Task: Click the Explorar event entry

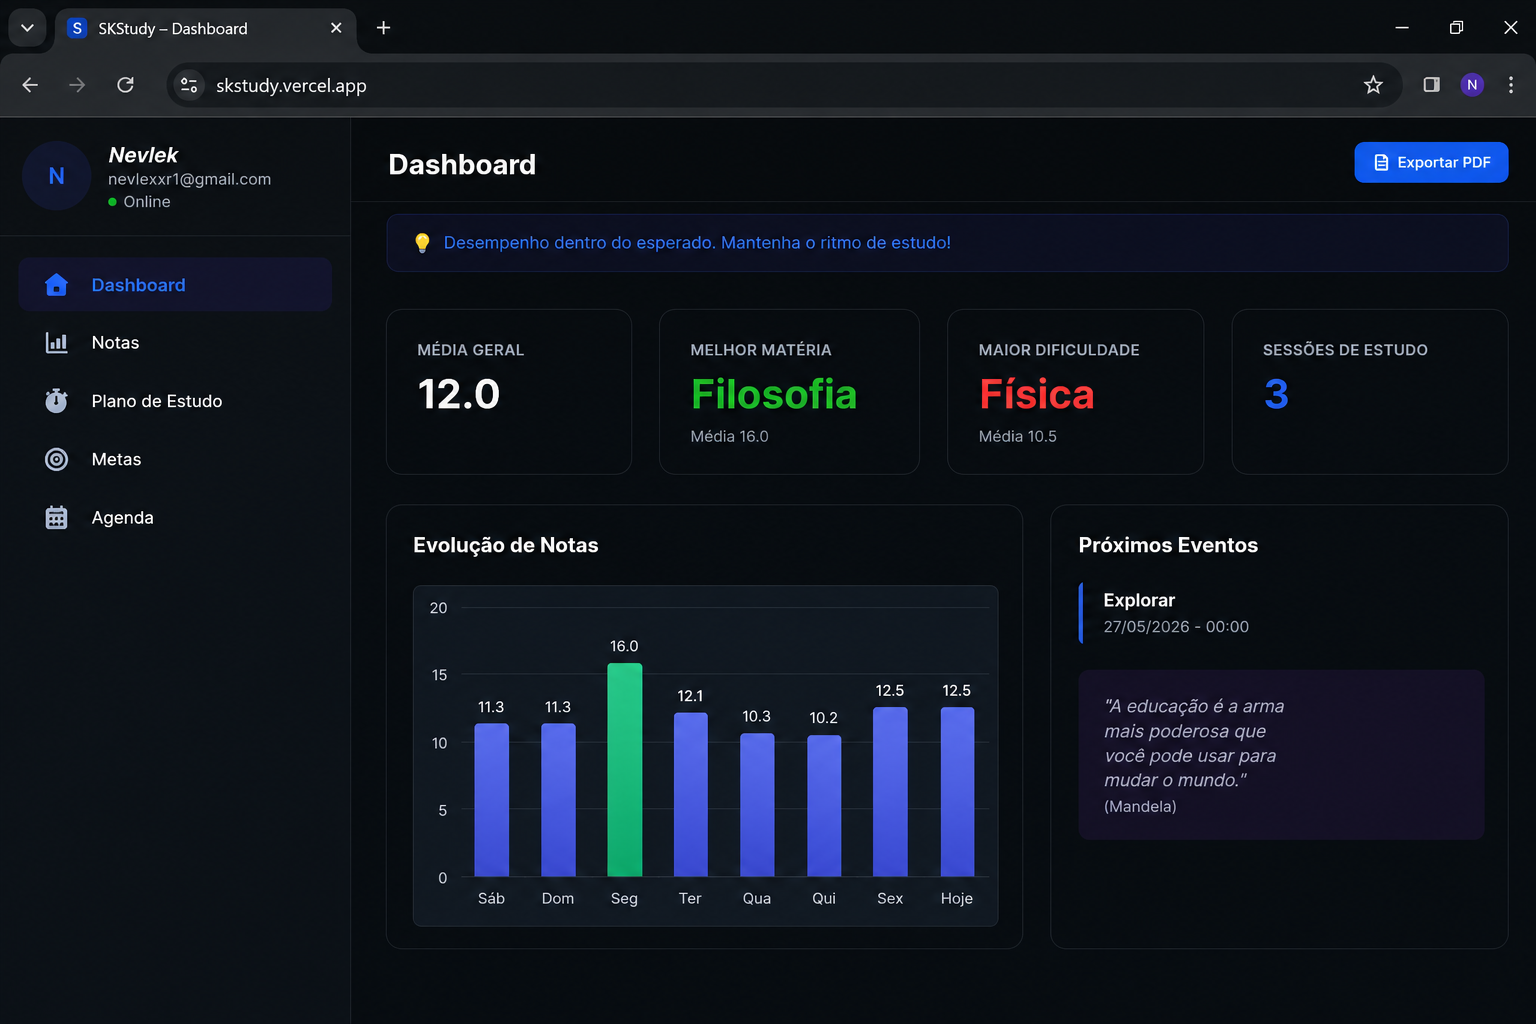Action: click(1282, 612)
